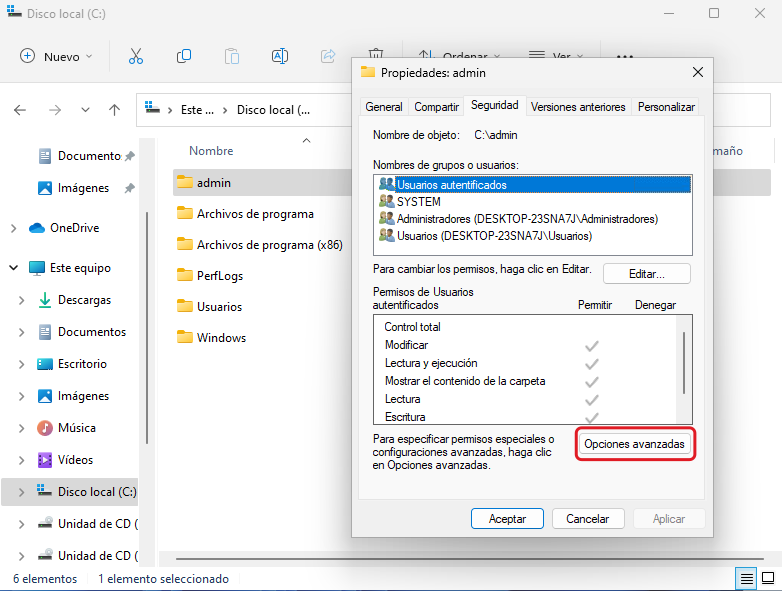This screenshot has width=782, height=591.
Task: Click the Editar button
Action: [646, 273]
